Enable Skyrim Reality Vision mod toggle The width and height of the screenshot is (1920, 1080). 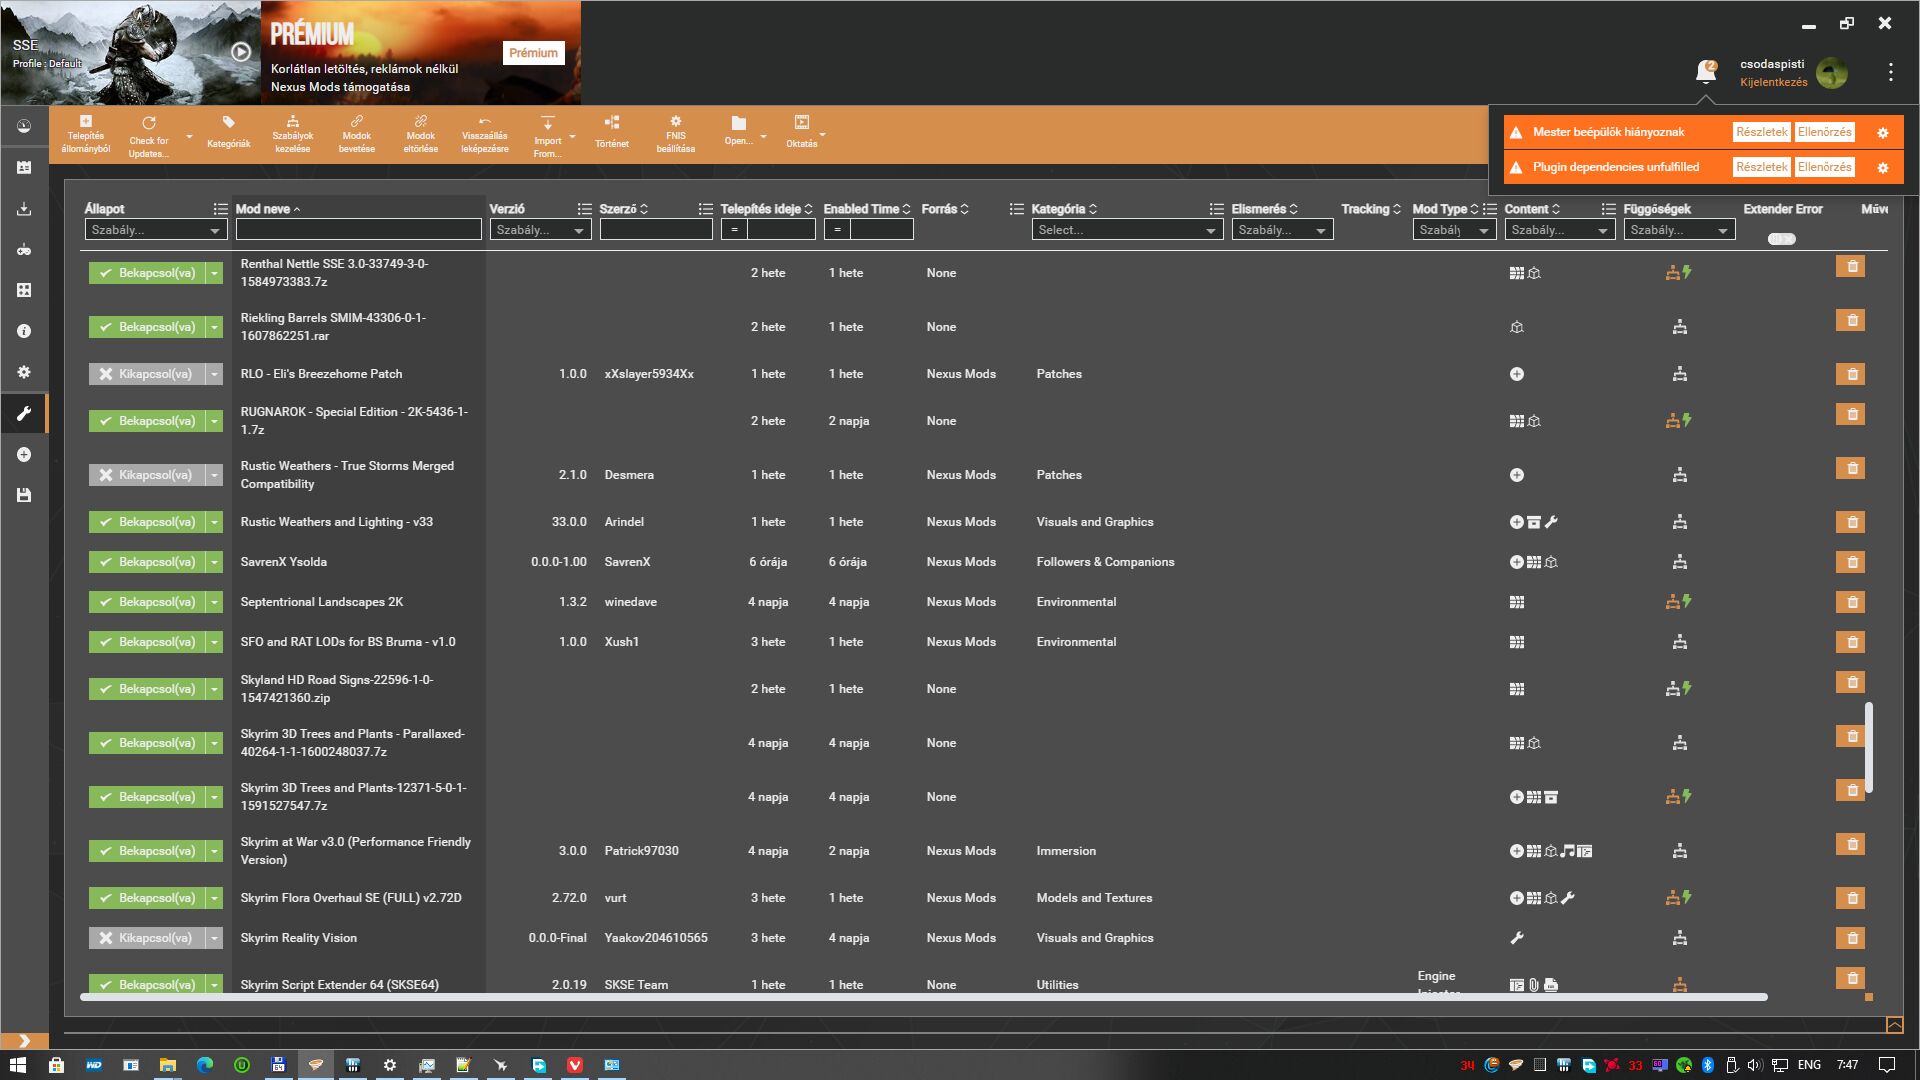click(146, 938)
